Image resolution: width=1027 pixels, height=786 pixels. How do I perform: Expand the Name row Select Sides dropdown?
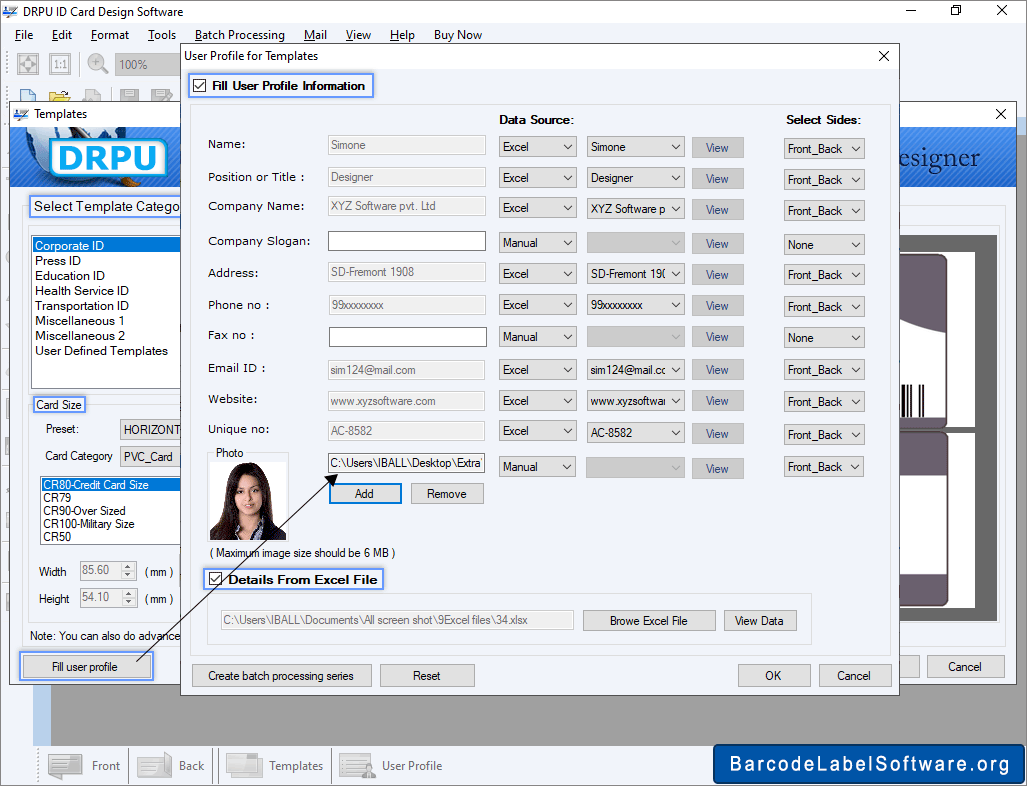click(x=824, y=149)
